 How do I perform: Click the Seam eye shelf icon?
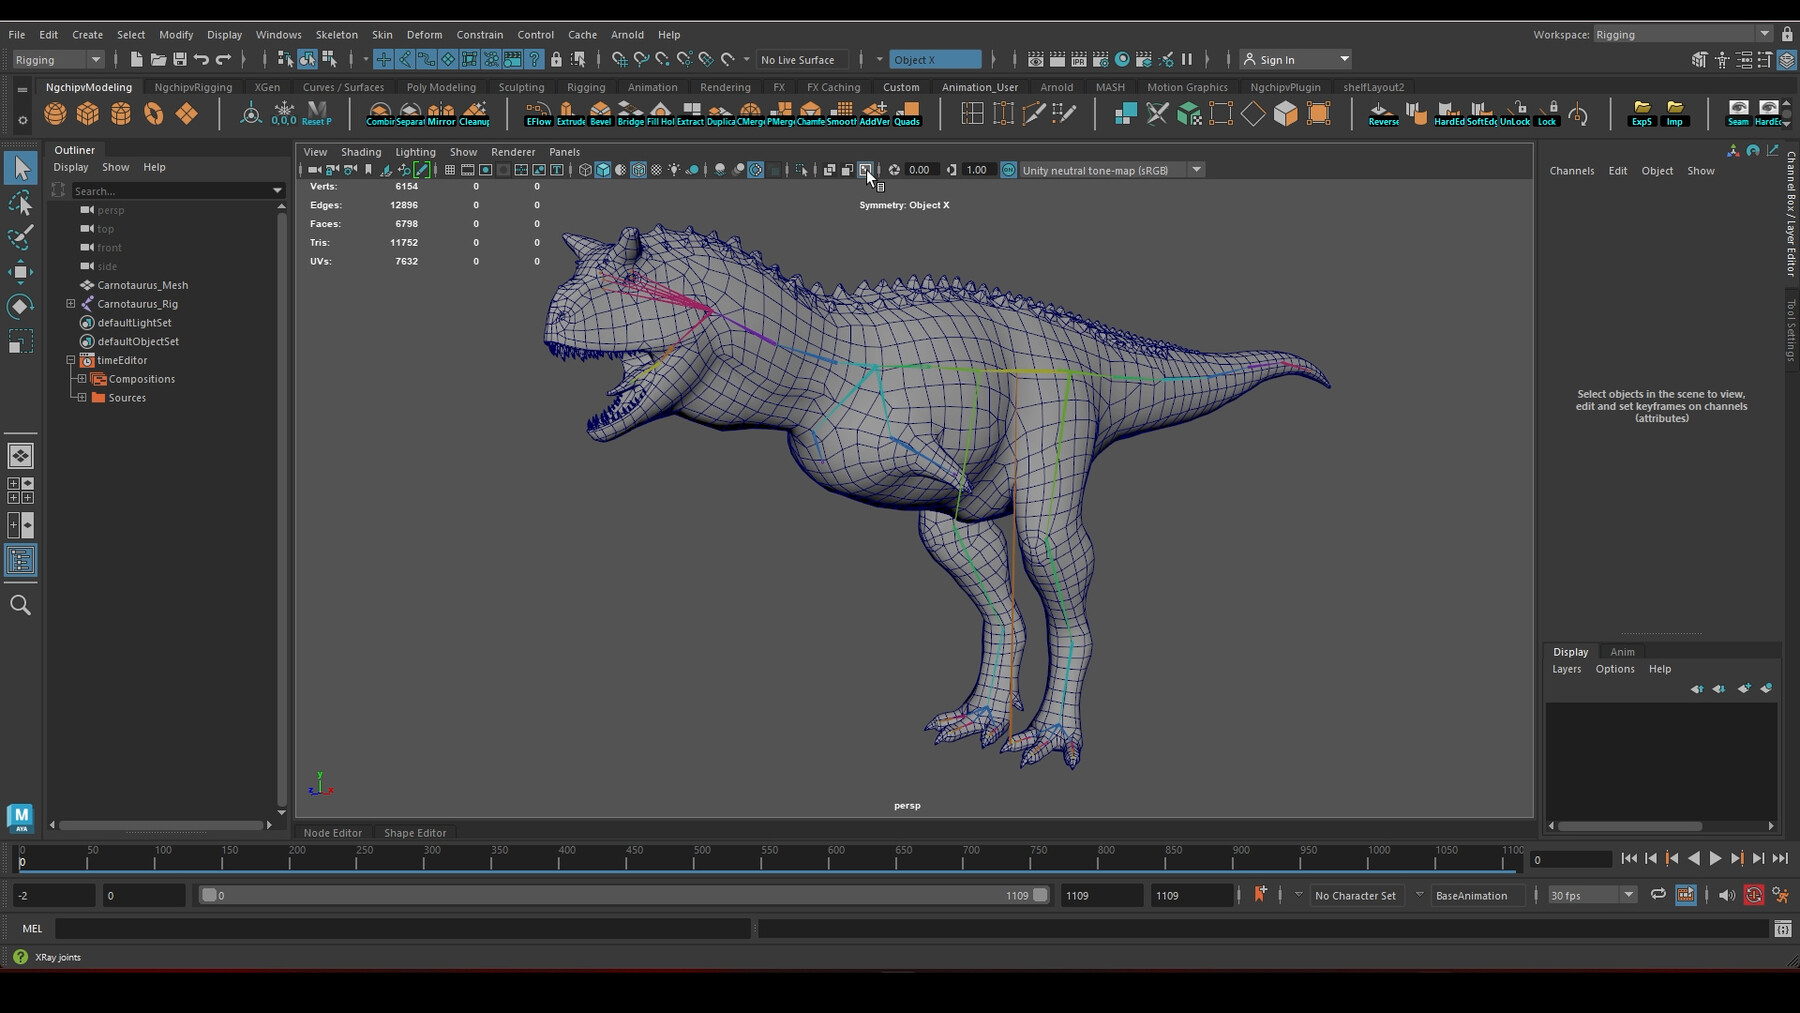[x=1738, y=113]
